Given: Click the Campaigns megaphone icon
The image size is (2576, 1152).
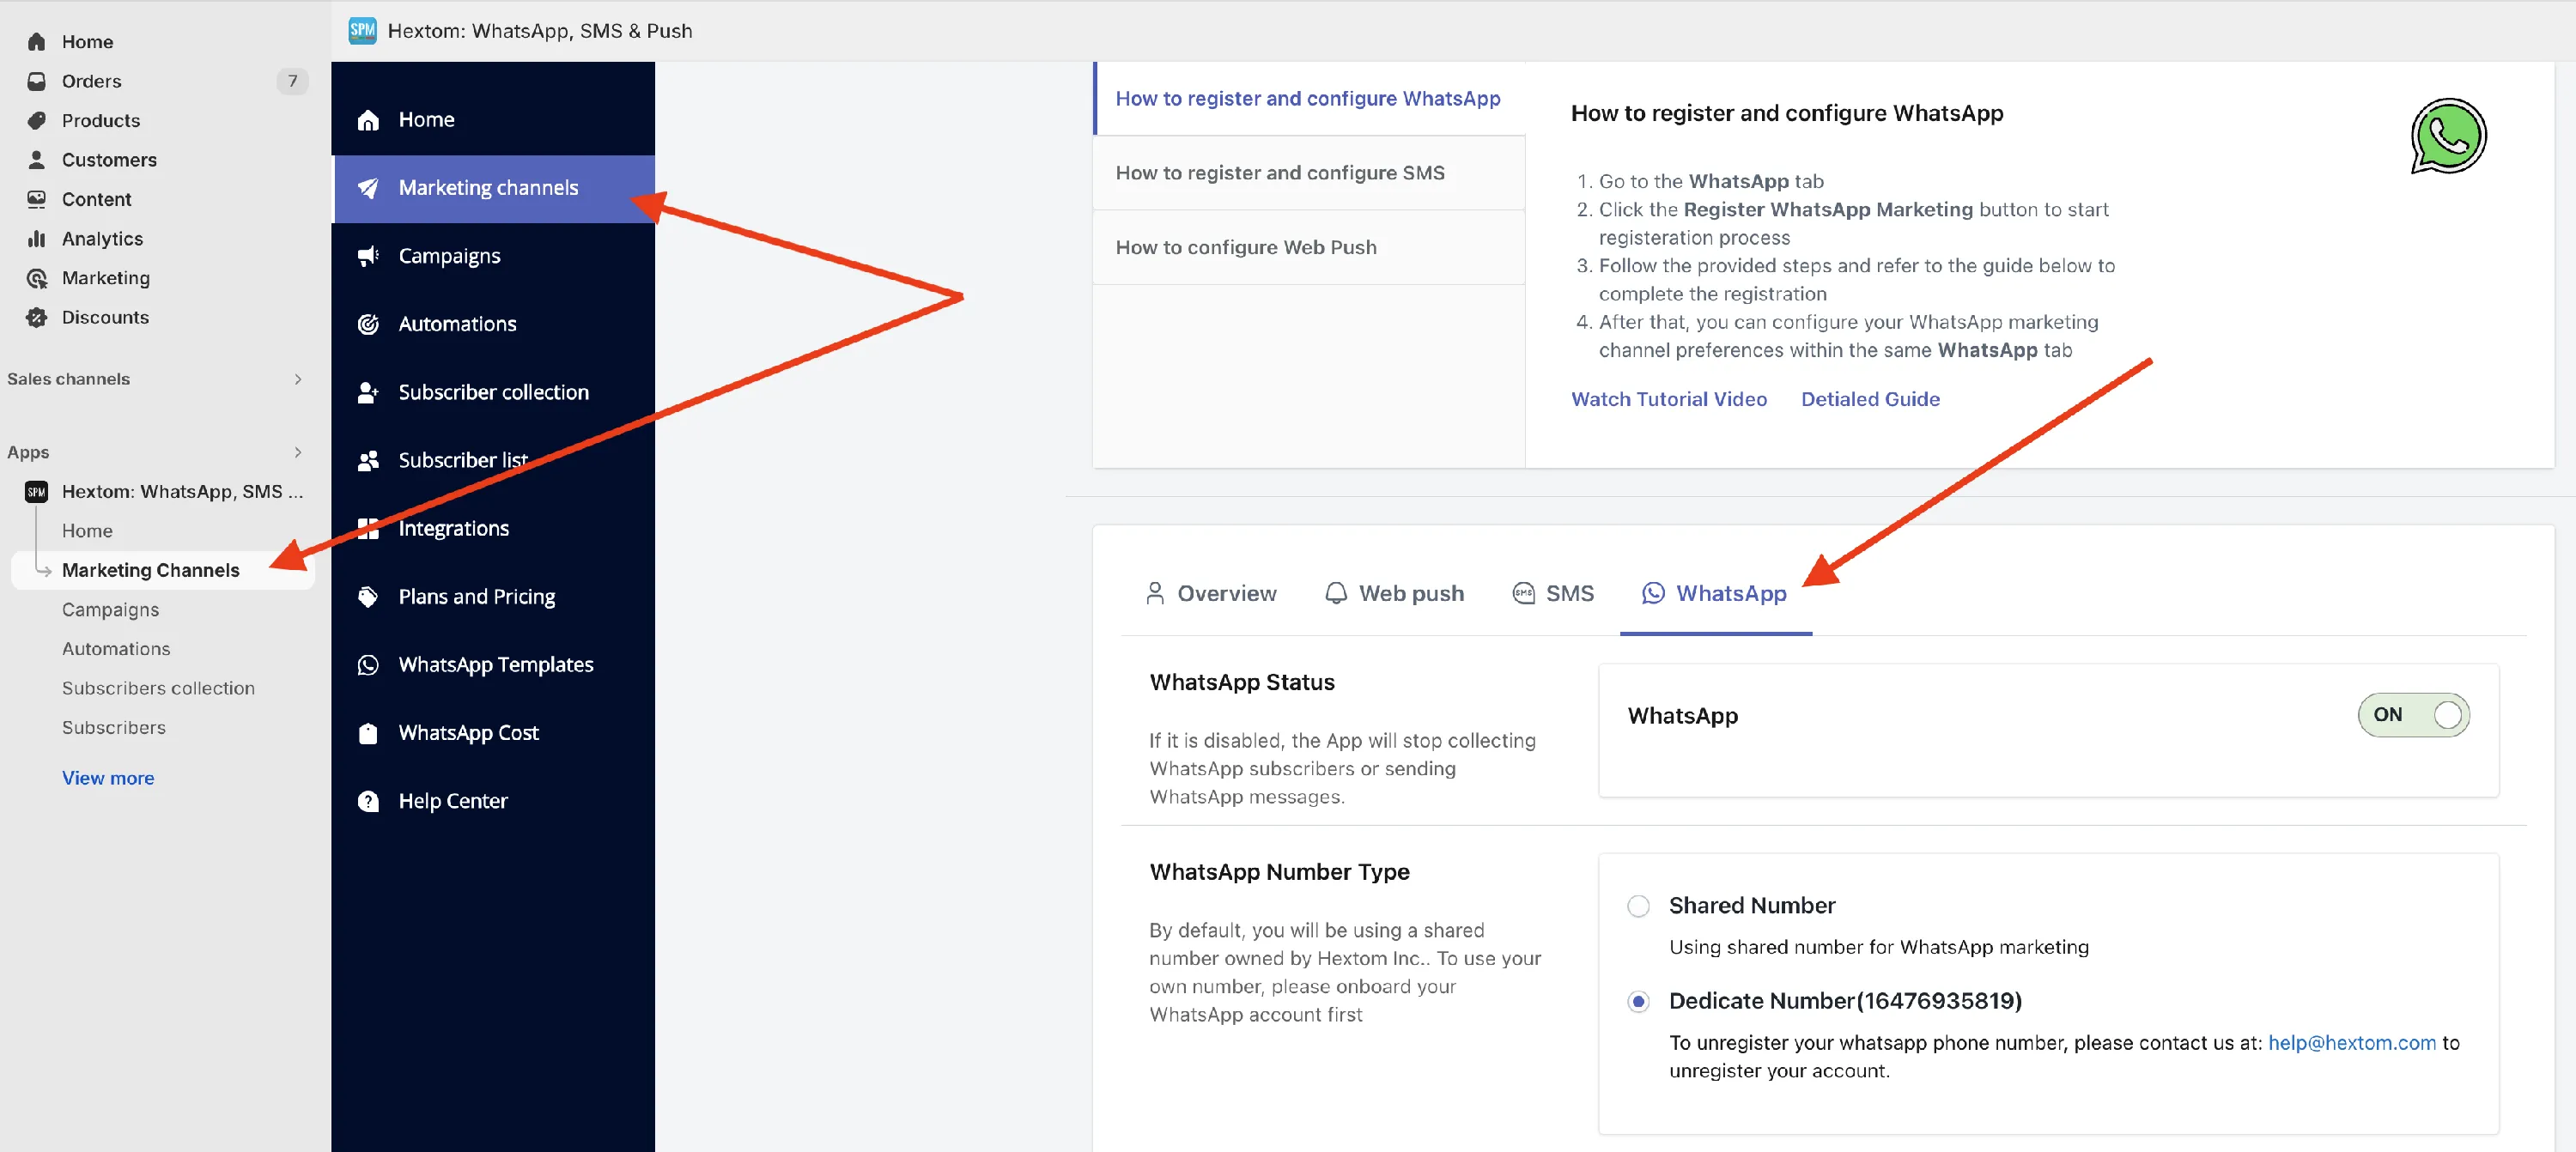Looking at the screenshot, I should point(368,256).
